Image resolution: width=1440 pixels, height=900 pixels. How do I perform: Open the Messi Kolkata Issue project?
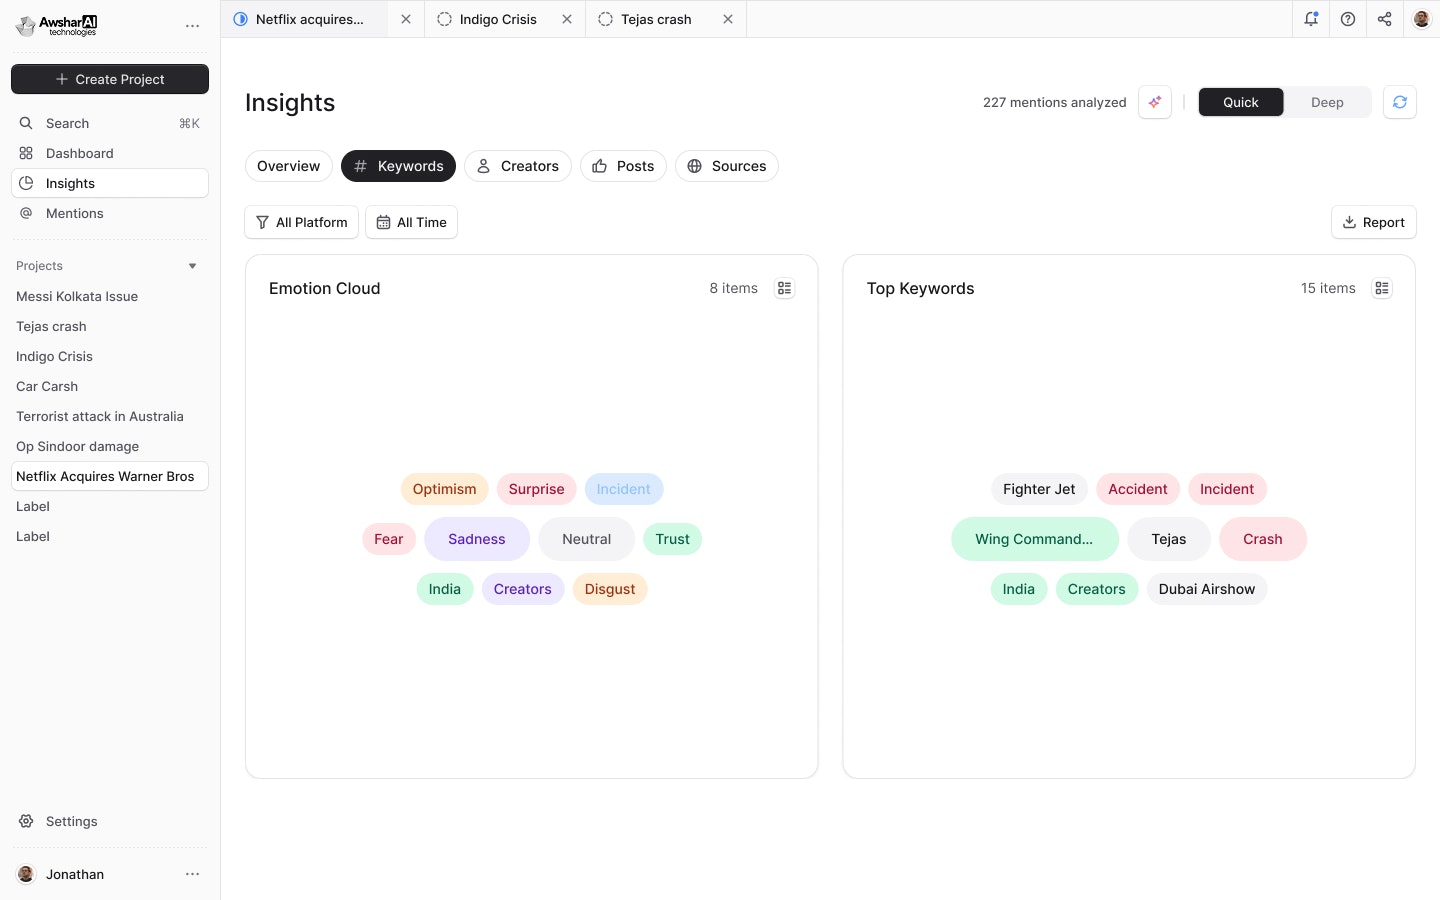tap(77, 296)
